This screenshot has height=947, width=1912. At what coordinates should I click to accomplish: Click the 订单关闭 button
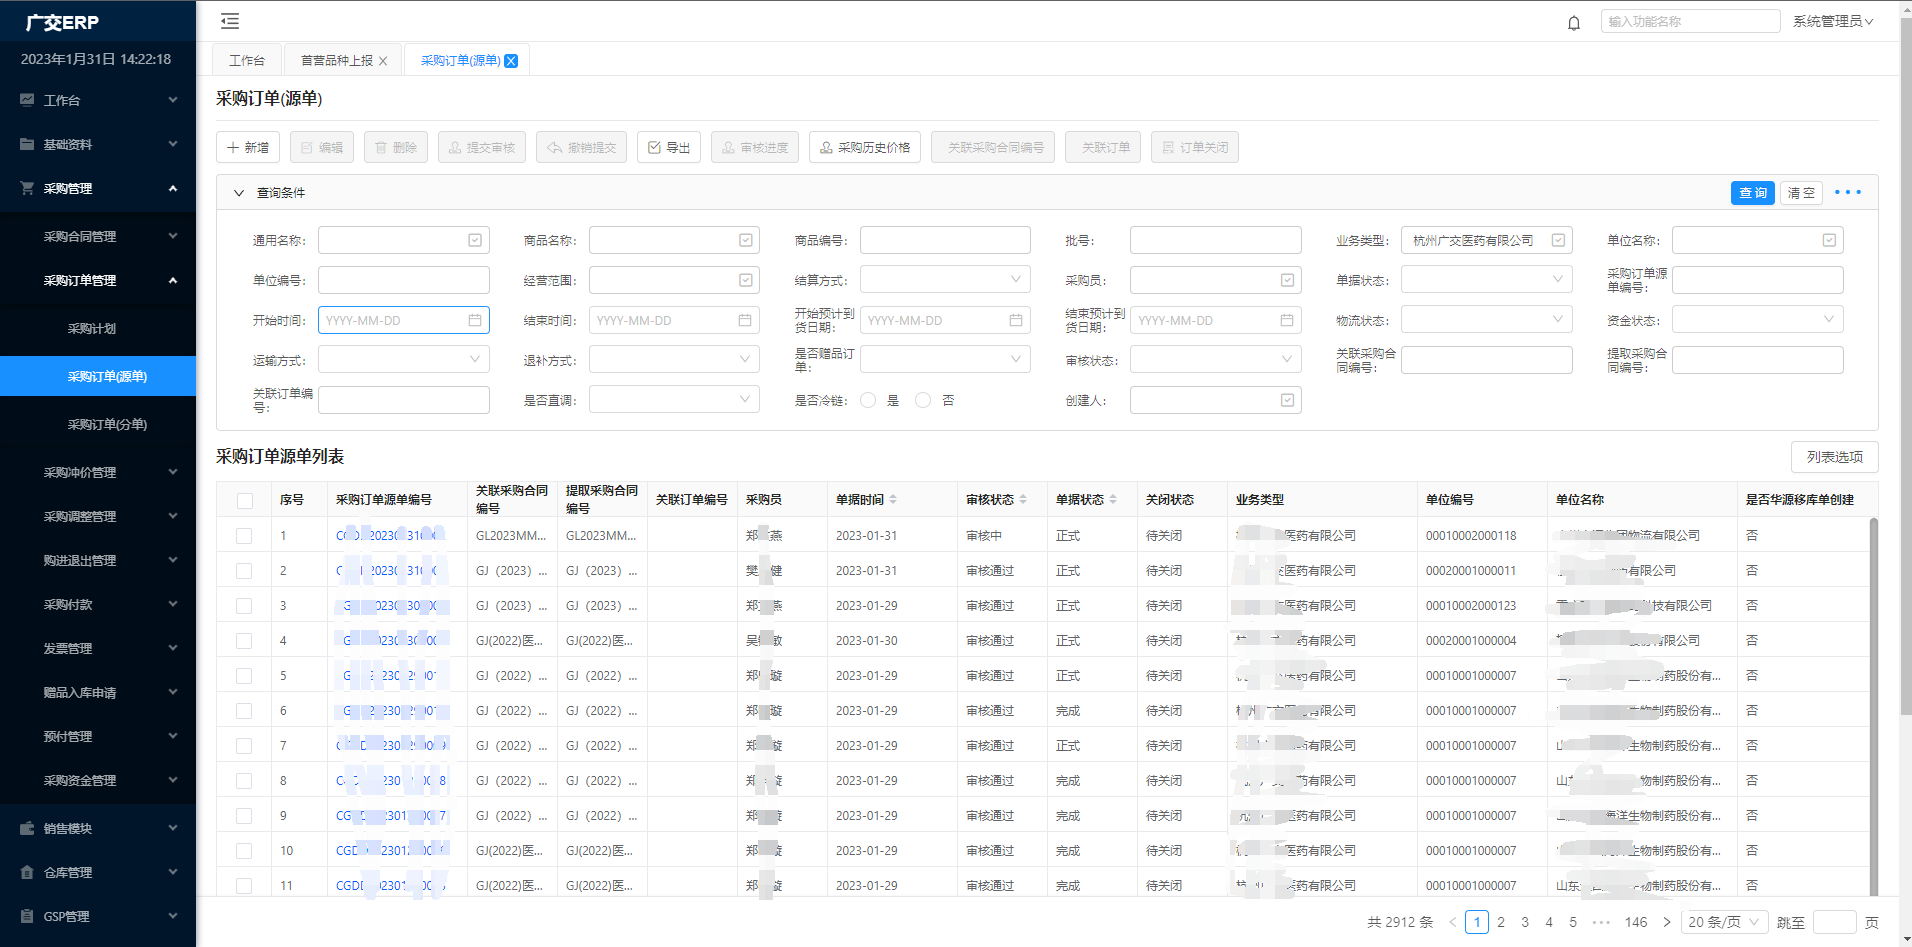click(x=1195, y=147)
